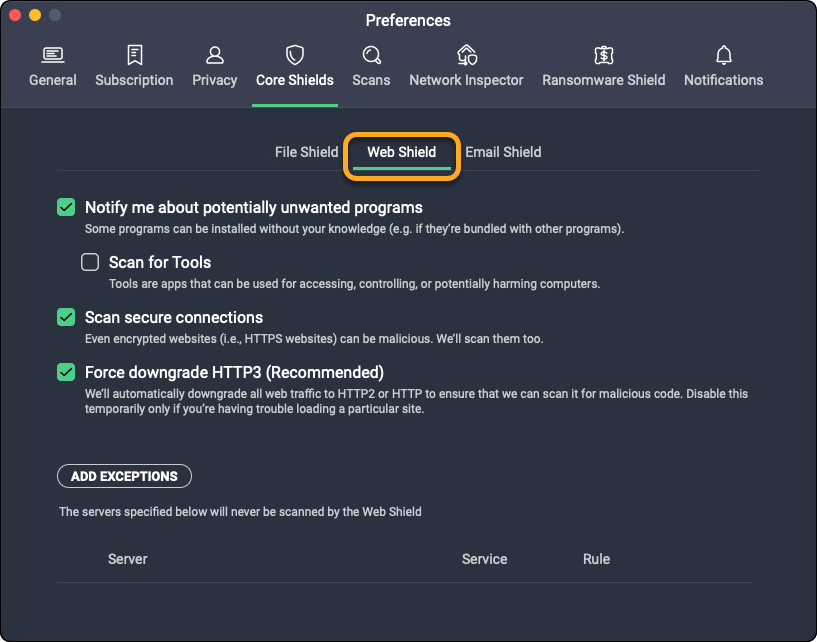Uncheck Notify me about potentially unwanted programs
Viewport: 817px width, 642px height.
click(66, 208)
